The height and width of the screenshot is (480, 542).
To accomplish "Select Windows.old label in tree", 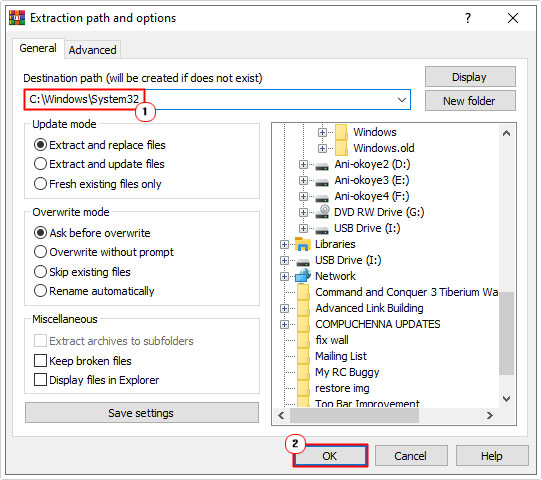I will point(384,148).
